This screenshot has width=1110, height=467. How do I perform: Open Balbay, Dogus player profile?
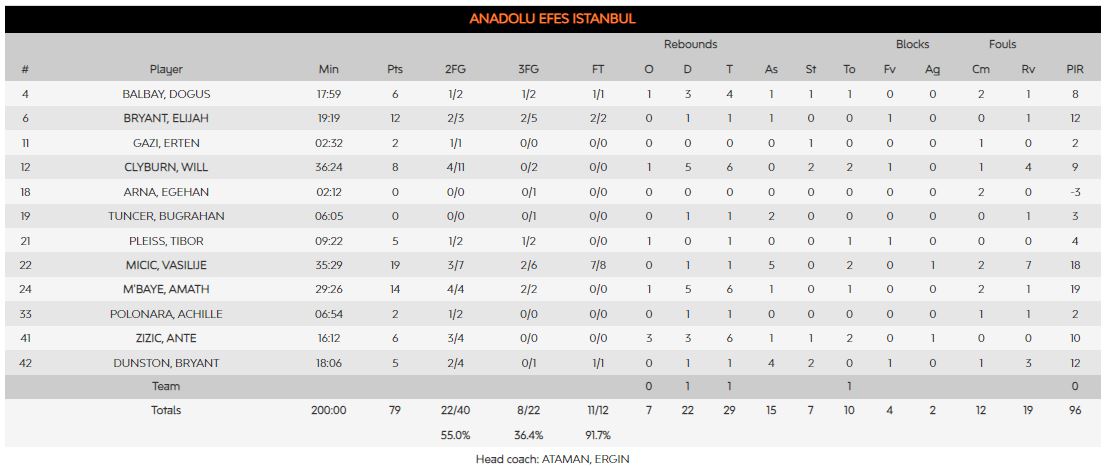point(166,94)
